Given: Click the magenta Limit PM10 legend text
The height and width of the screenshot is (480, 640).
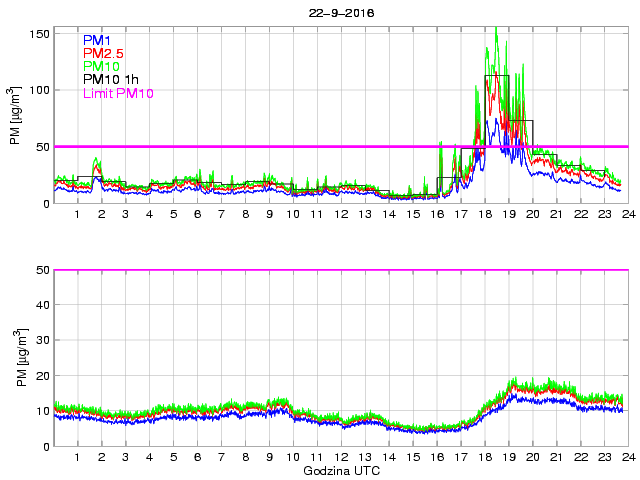Looking at the screenshot, I should click(x=118, y=93).
